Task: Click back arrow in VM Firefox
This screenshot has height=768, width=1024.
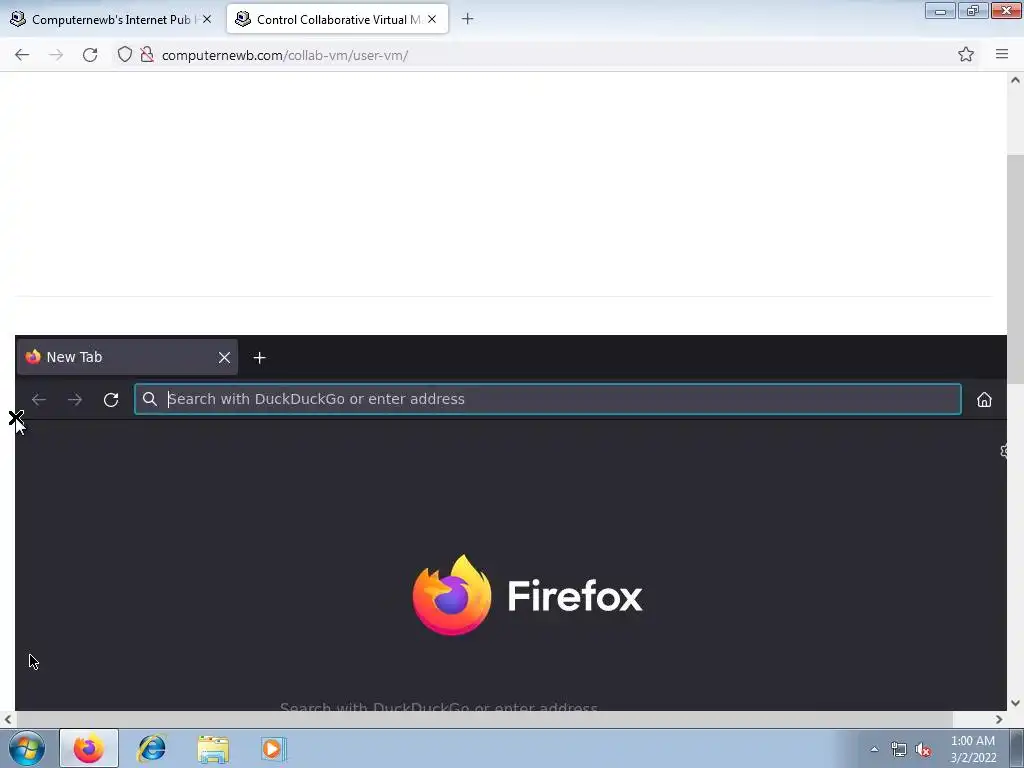Action: (39, 400)
